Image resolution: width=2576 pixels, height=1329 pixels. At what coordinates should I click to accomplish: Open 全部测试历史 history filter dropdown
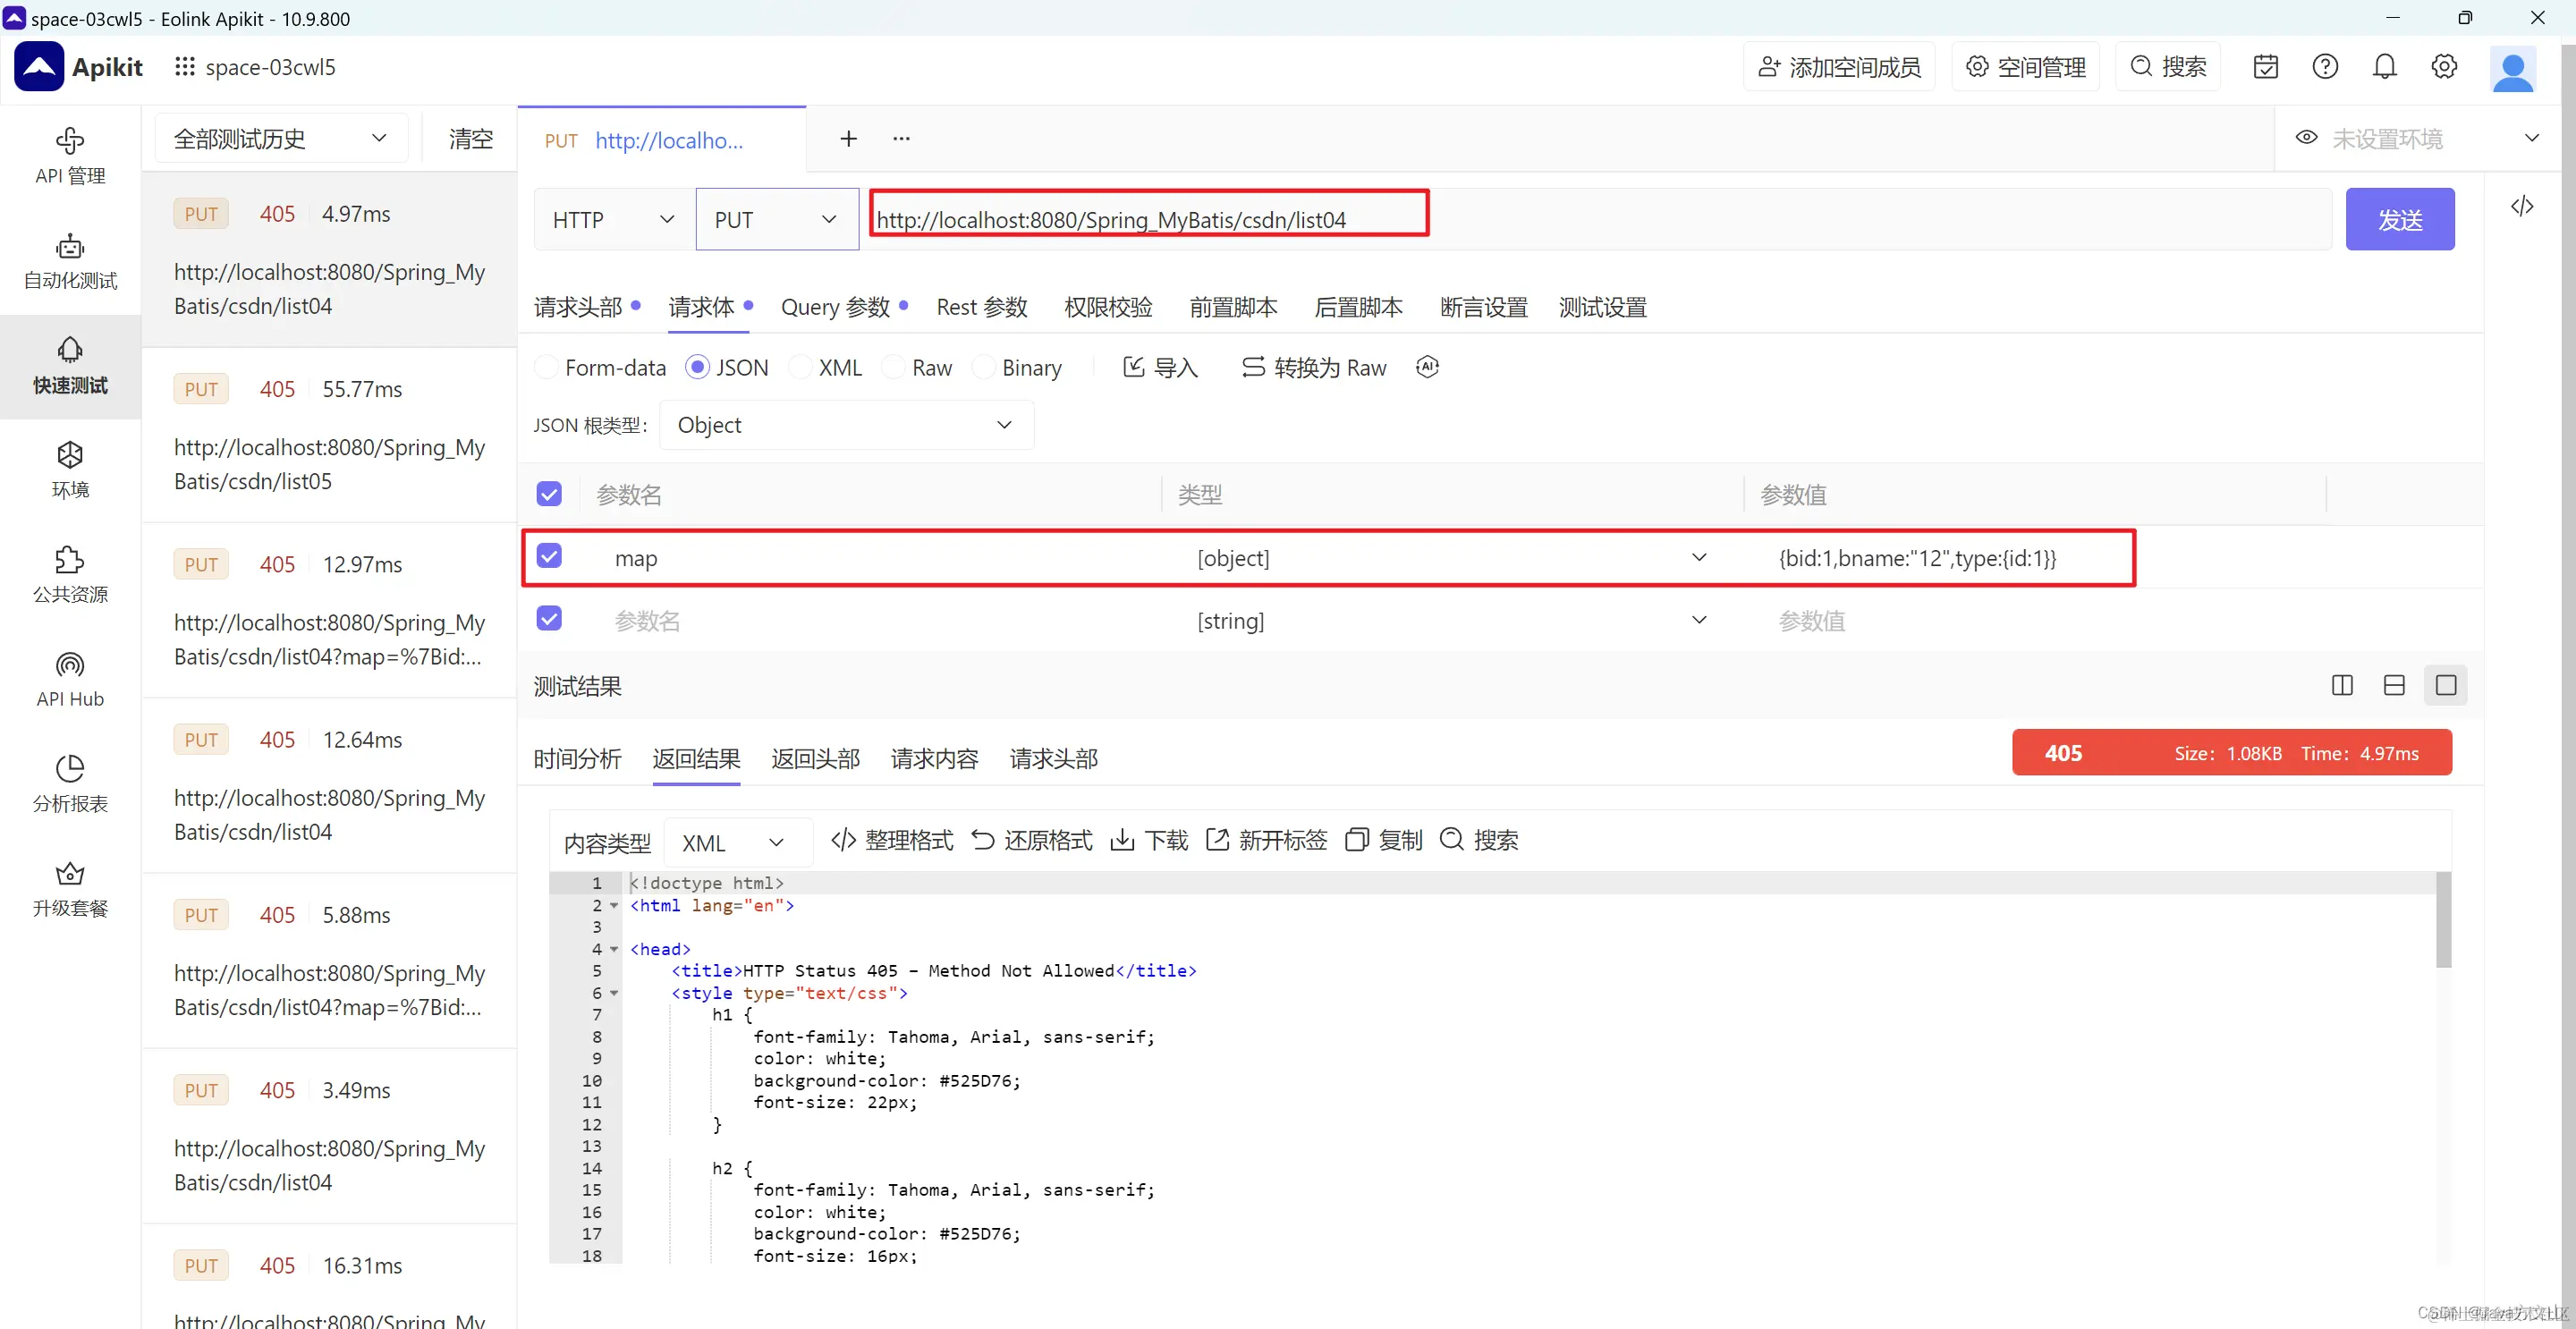tap(280, 139)
